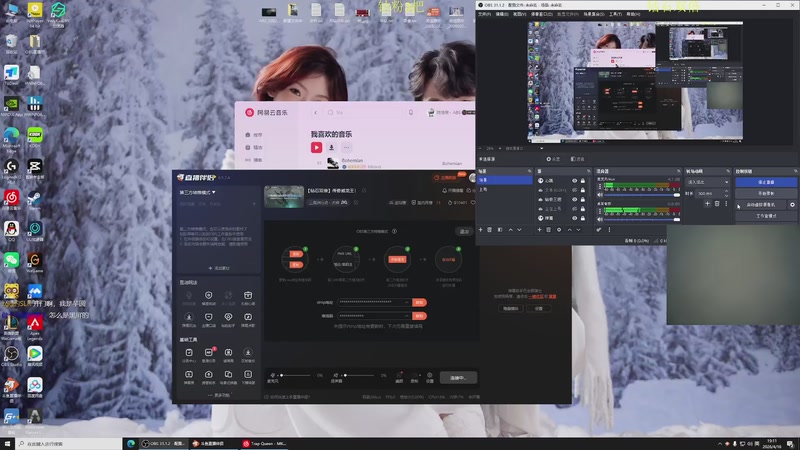
Task: Open advanced audio properties in OBS mixer
Action: tap(599, 230)
